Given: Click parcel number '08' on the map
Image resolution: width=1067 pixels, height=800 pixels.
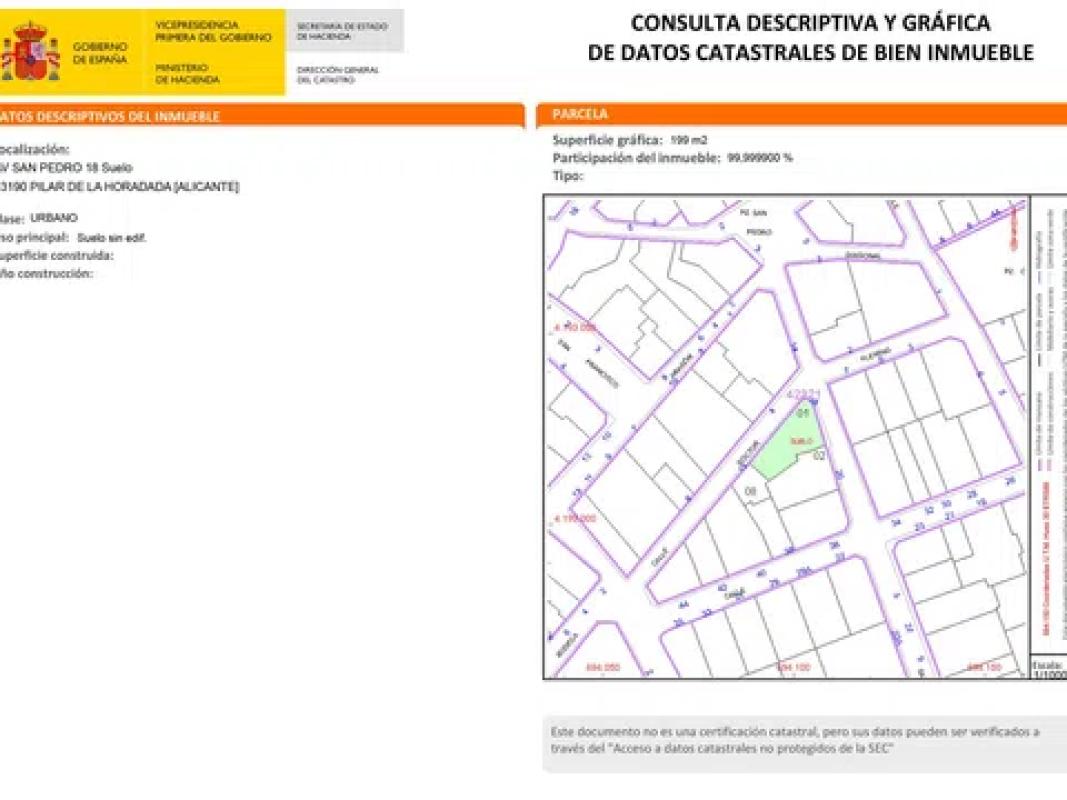Looking at the screenshot, I should point(751,491).
